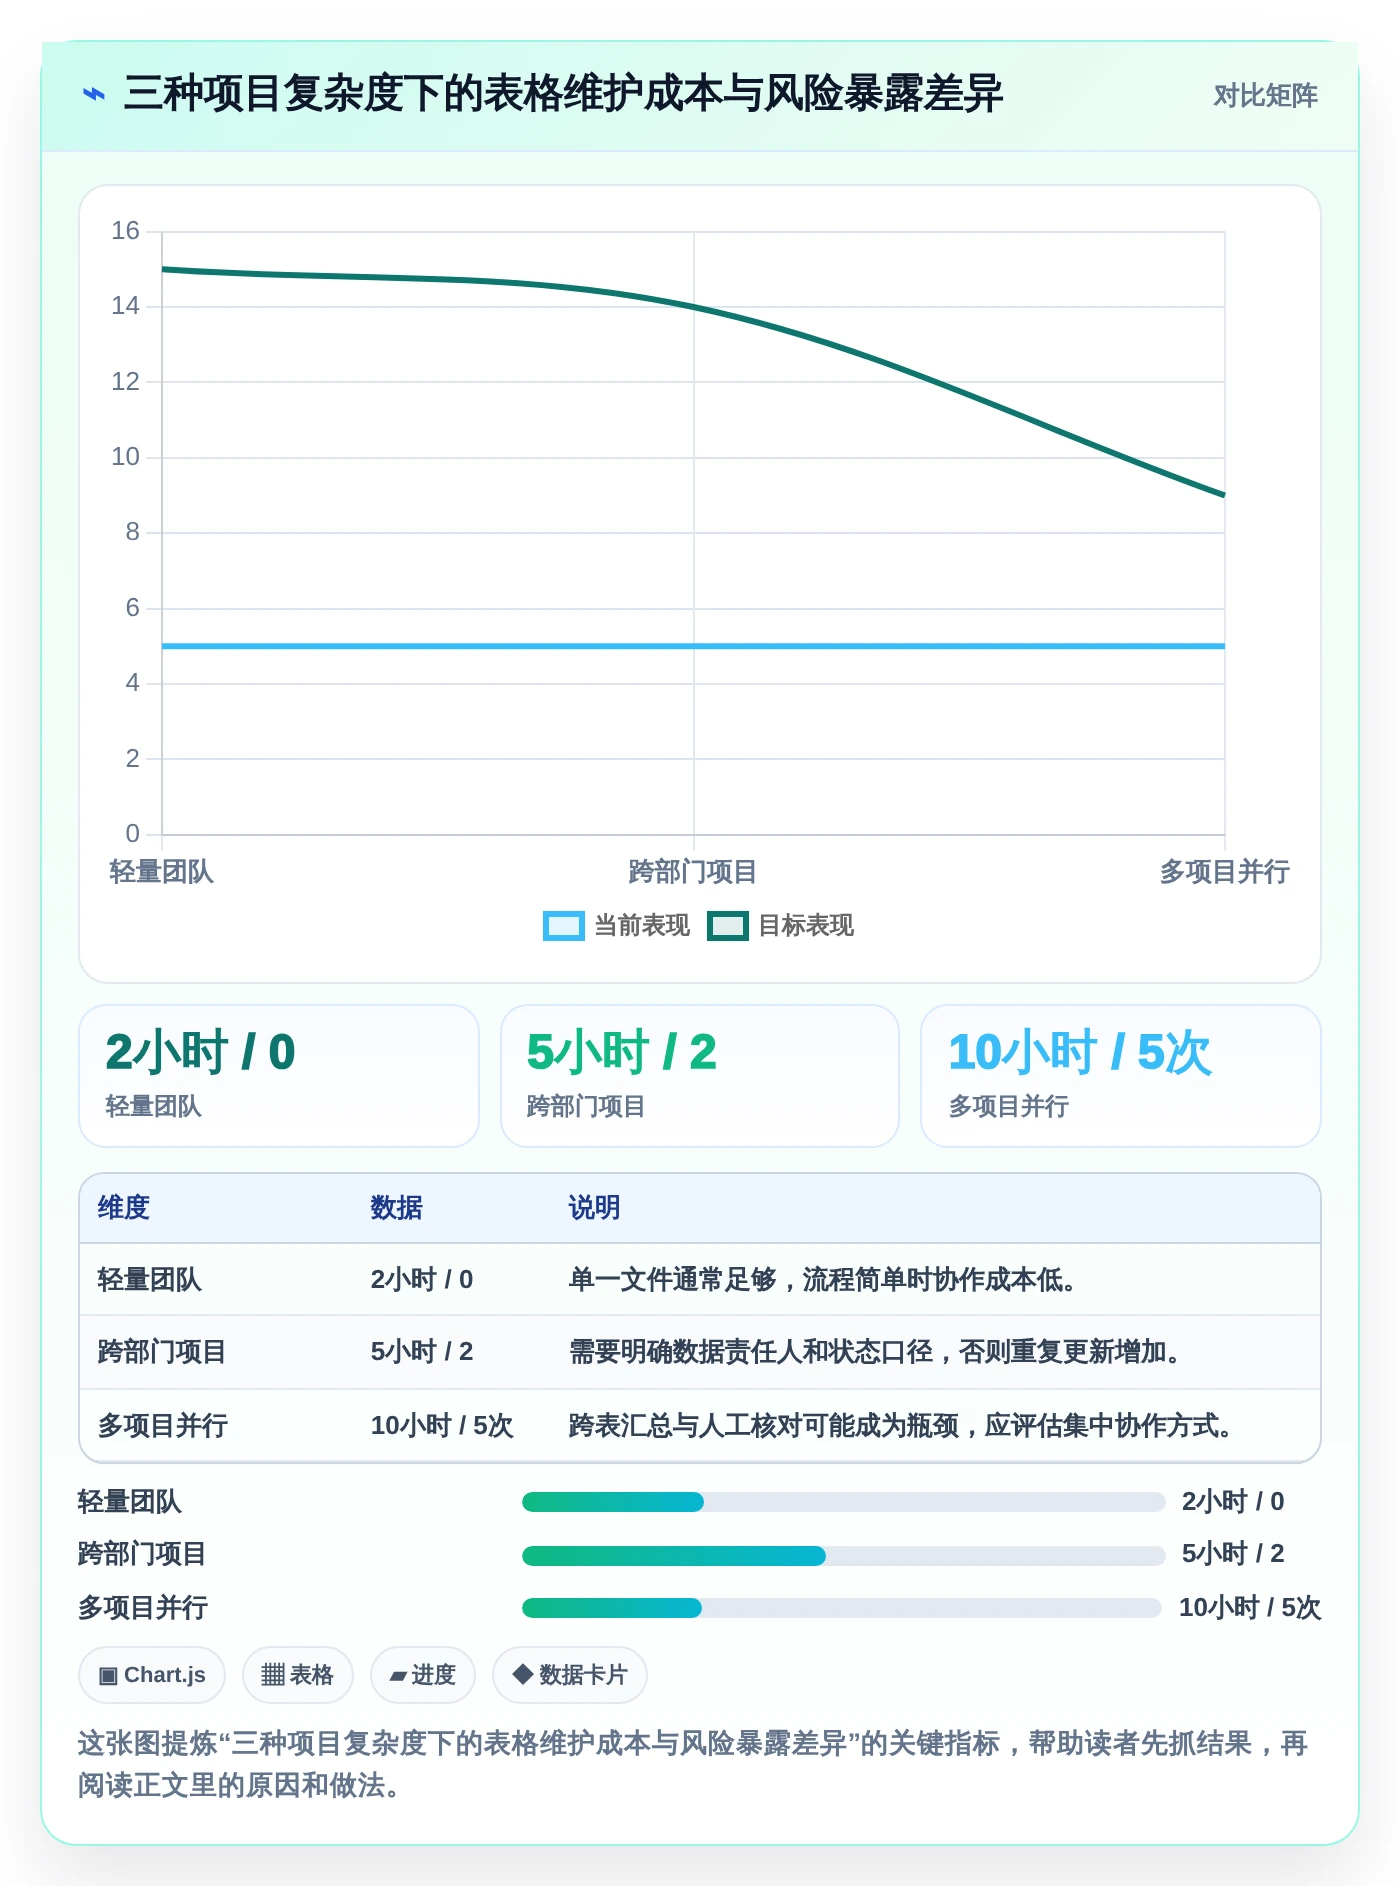
Task: Click the chart title 三种项目复杂度下的表格维护成本
Action: [563, 95]
